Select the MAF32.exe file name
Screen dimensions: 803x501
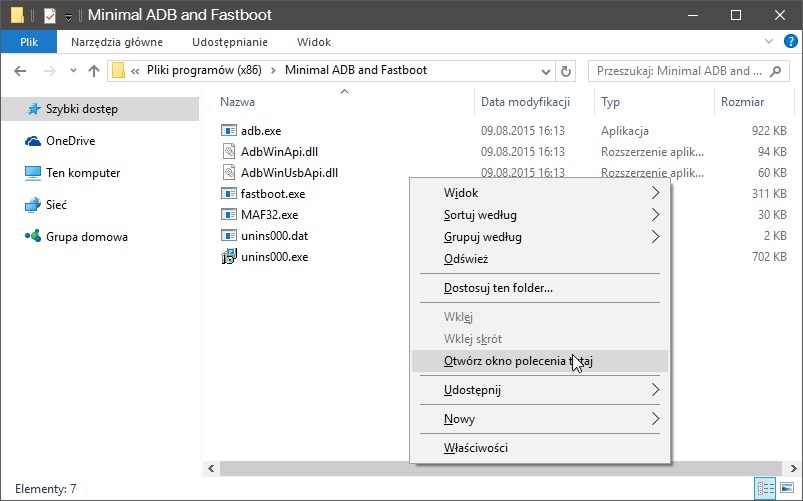pos(269,215)
